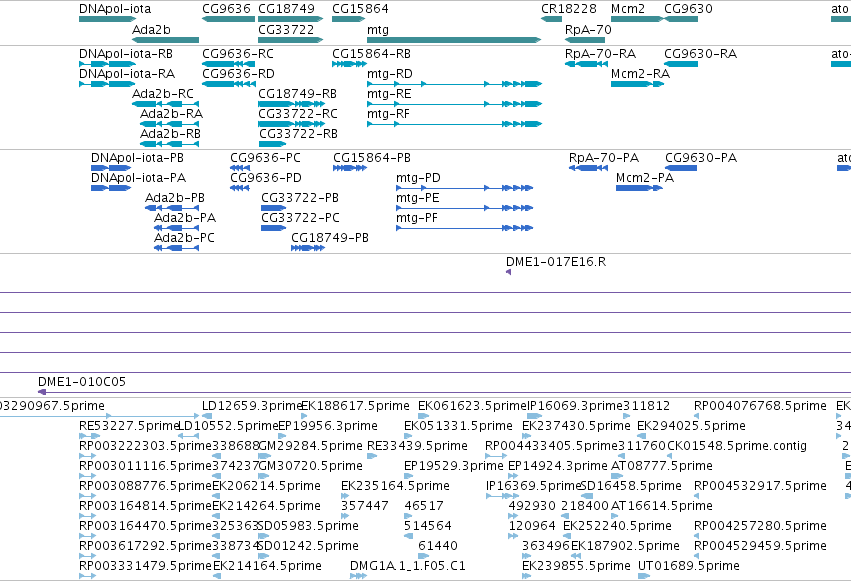This screenshot has height=581, width=851.
Task: Select the CG15864 gene label
Action: pos(360,9)
